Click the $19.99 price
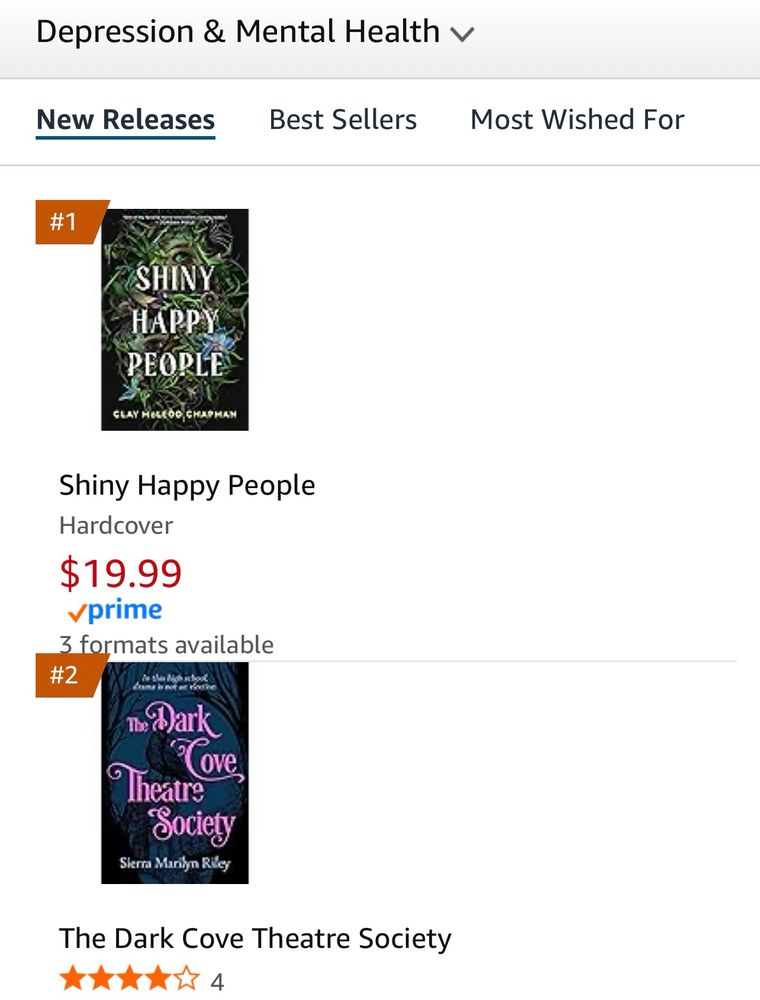Screen dimensions: 760x1000 click(121, 572)
